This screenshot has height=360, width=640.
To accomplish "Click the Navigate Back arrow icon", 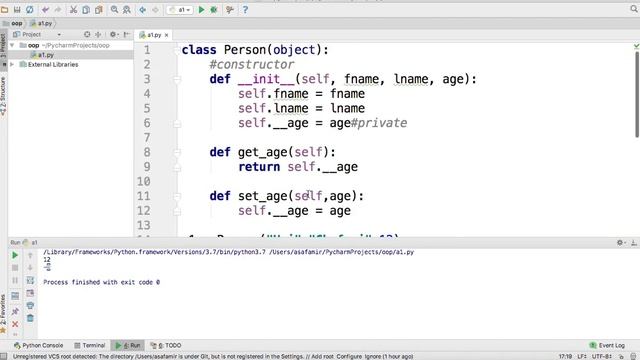I will coord(142,9).
